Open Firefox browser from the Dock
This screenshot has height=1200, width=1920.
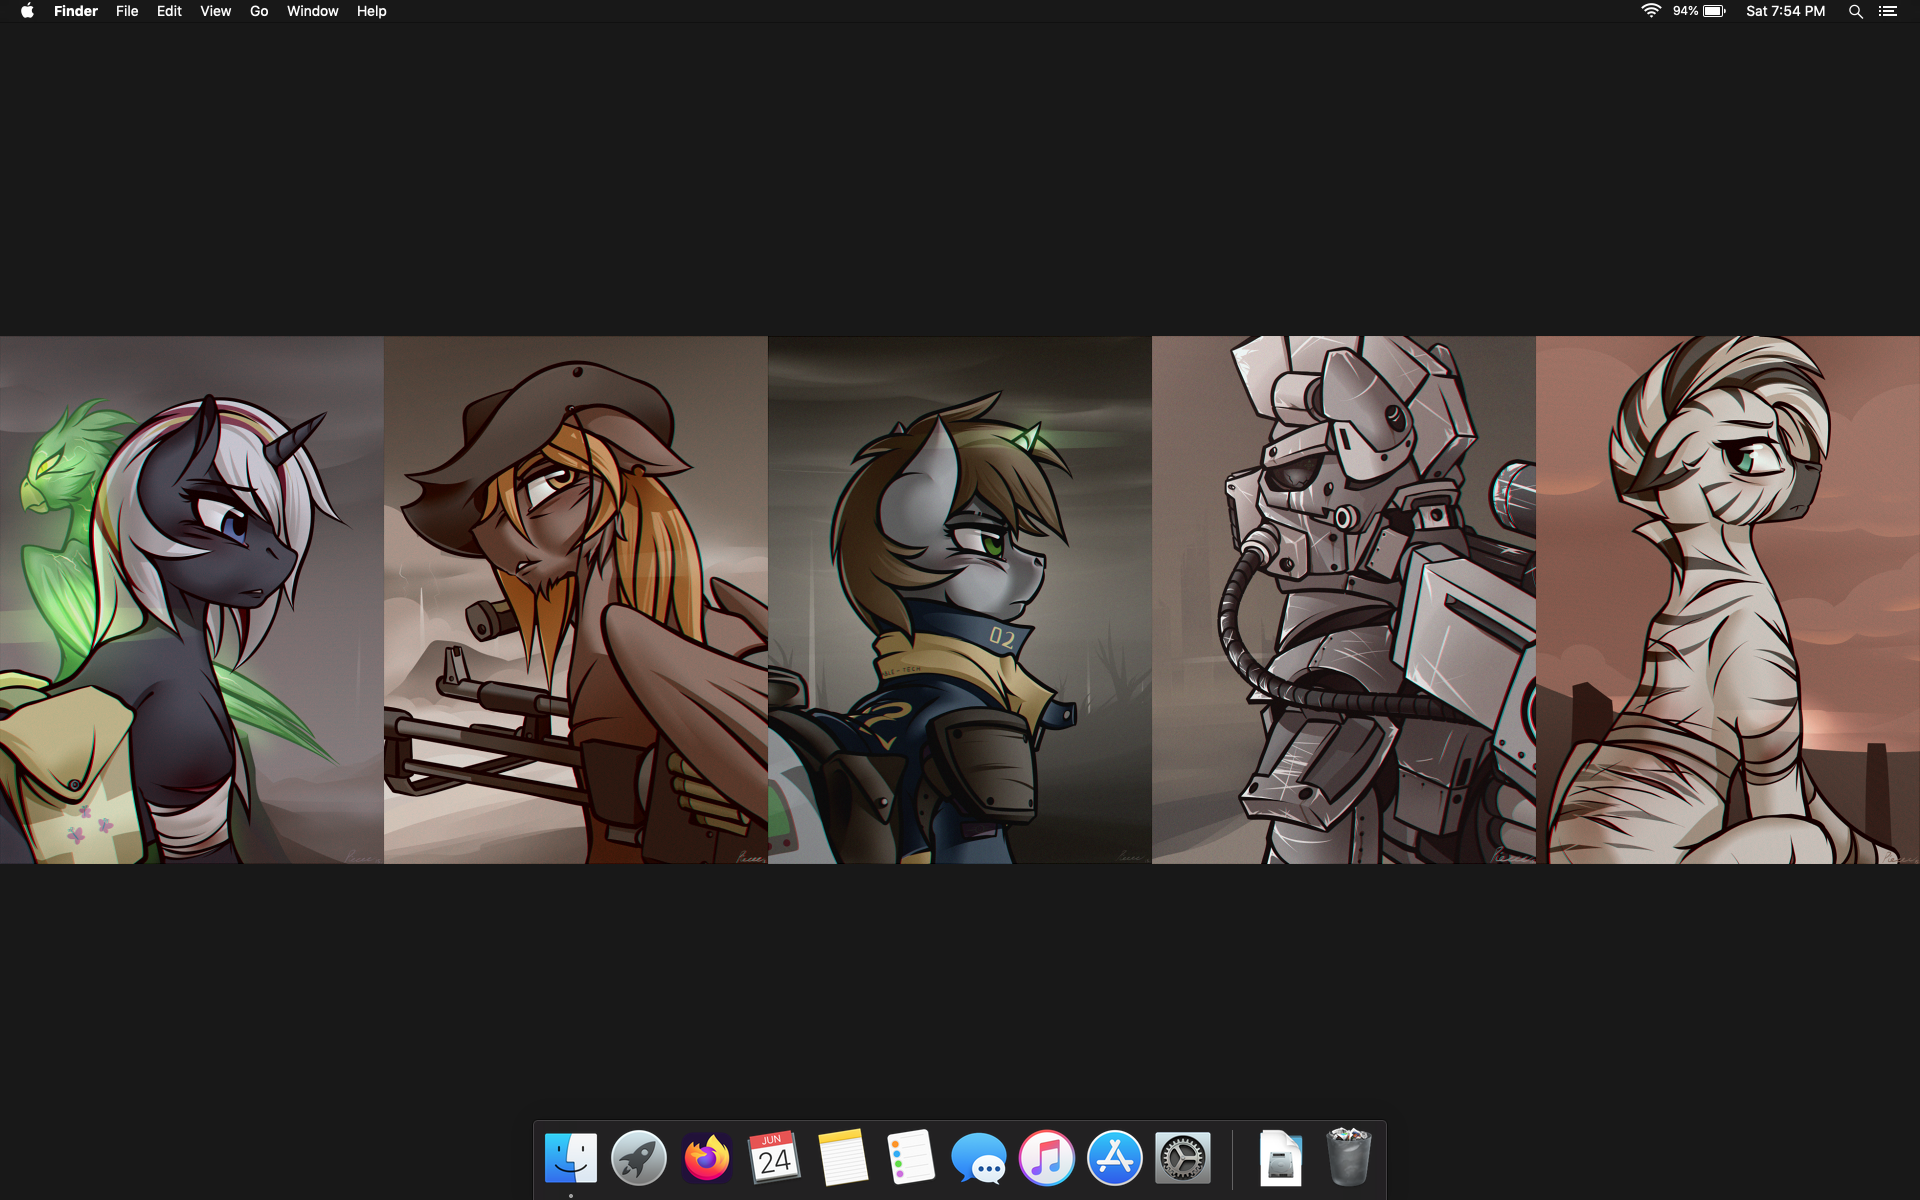(x=707, y=1158)
